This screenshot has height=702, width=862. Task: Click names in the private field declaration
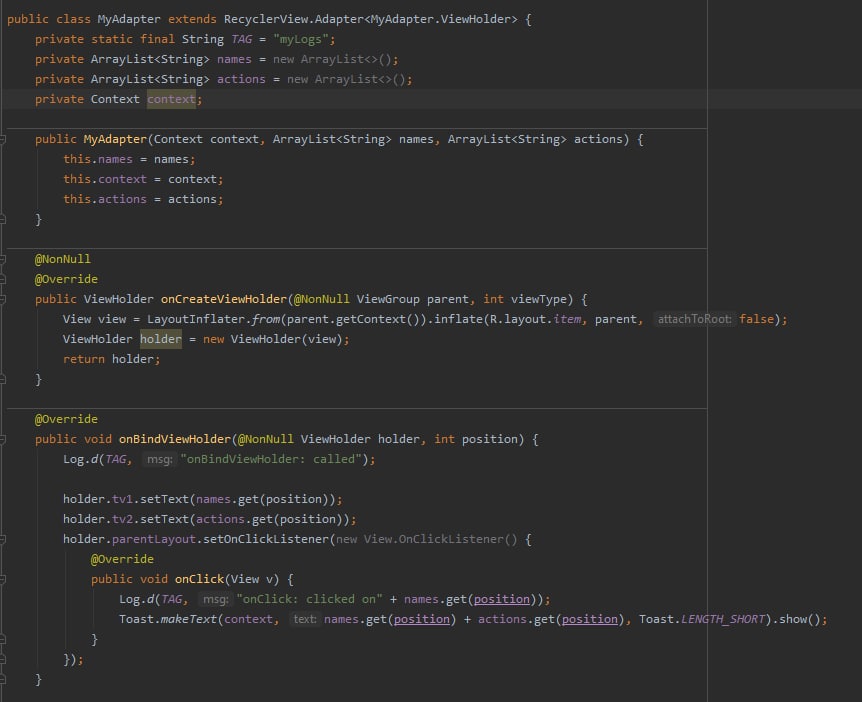point(234,59)
